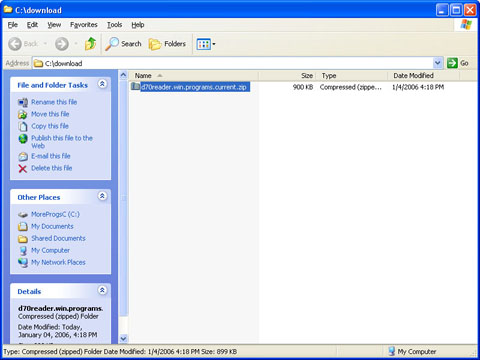Open the Tools menu

(114, 25)
